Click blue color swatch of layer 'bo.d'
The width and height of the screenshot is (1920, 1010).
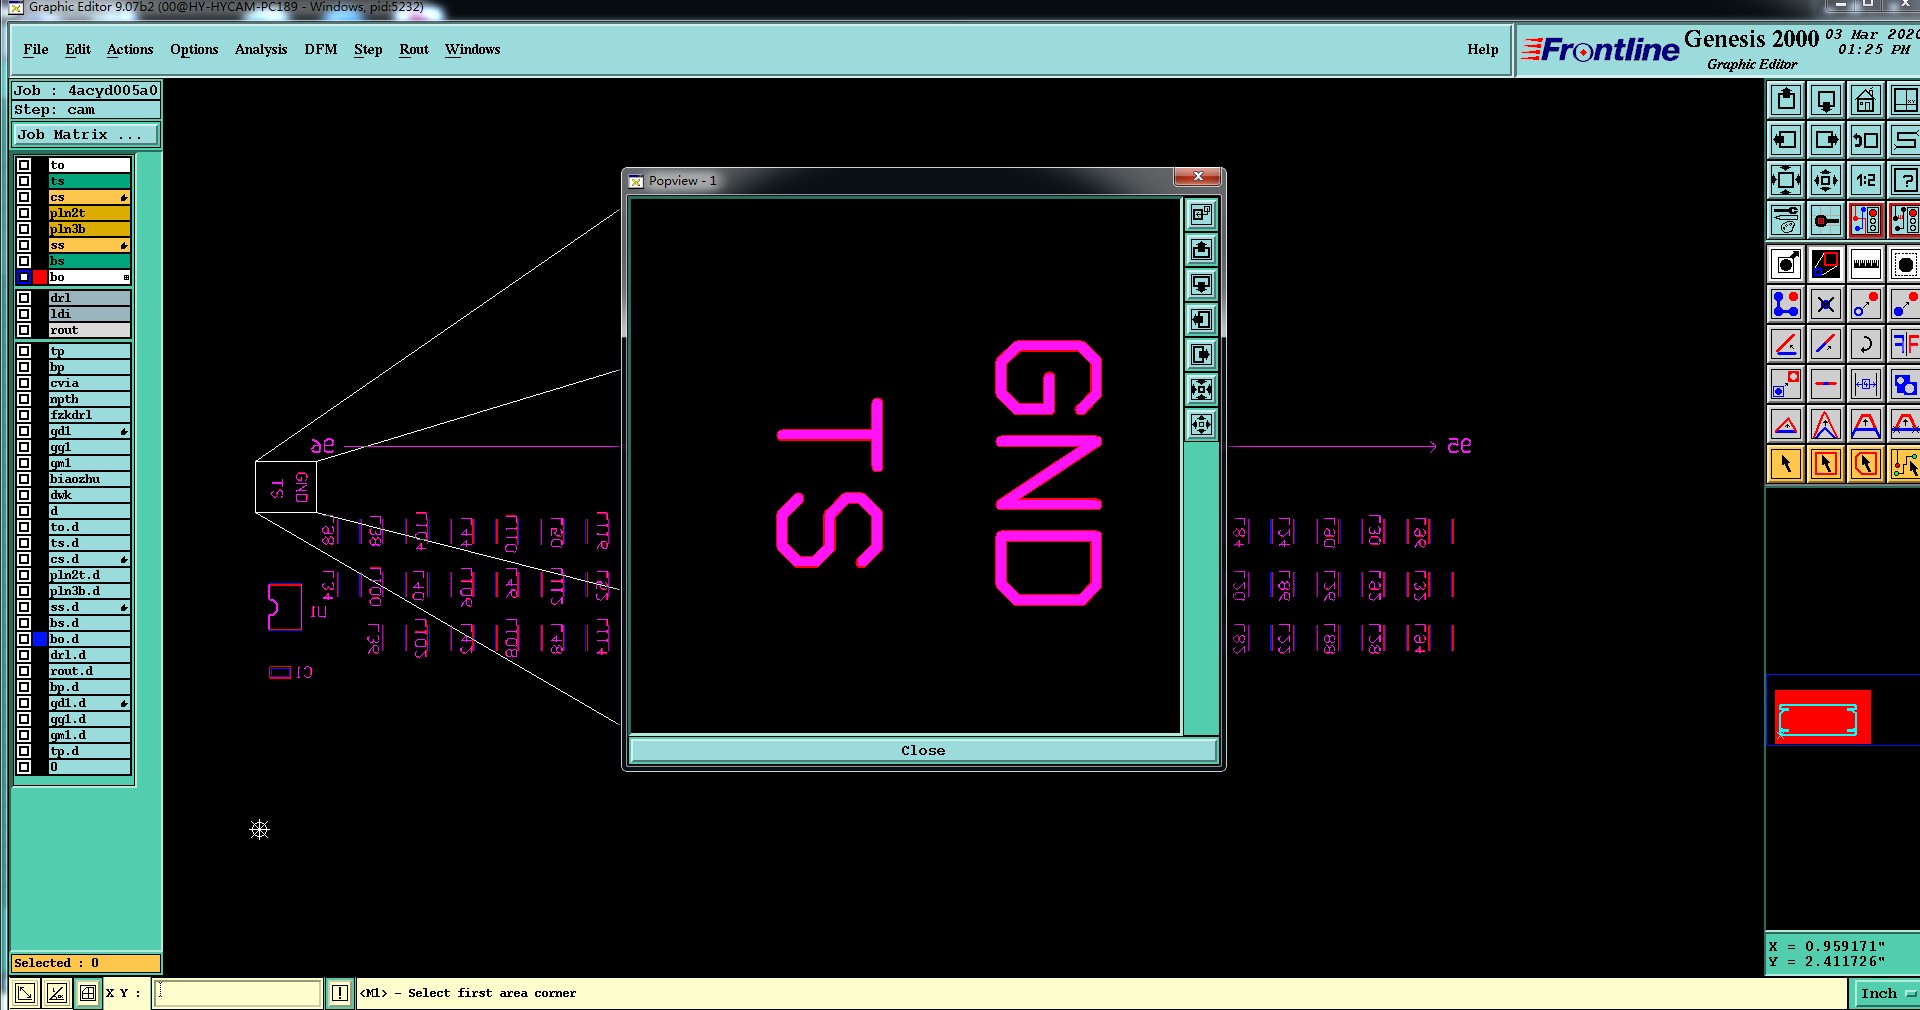coord(40,639)
